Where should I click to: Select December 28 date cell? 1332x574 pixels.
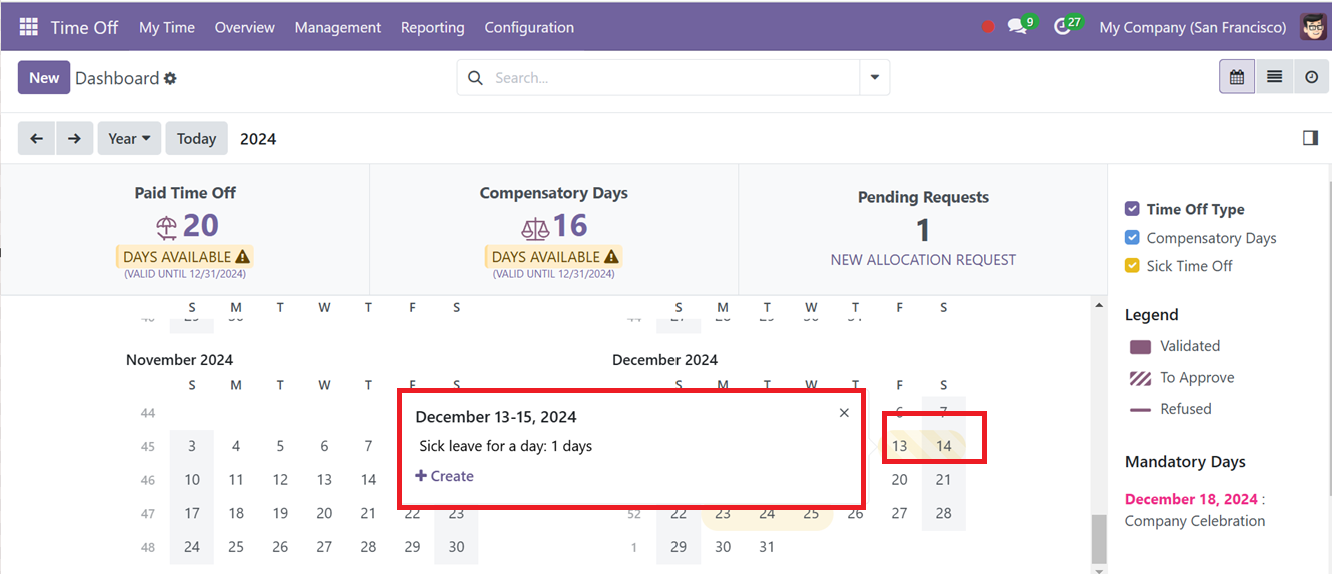coord(944,514)
